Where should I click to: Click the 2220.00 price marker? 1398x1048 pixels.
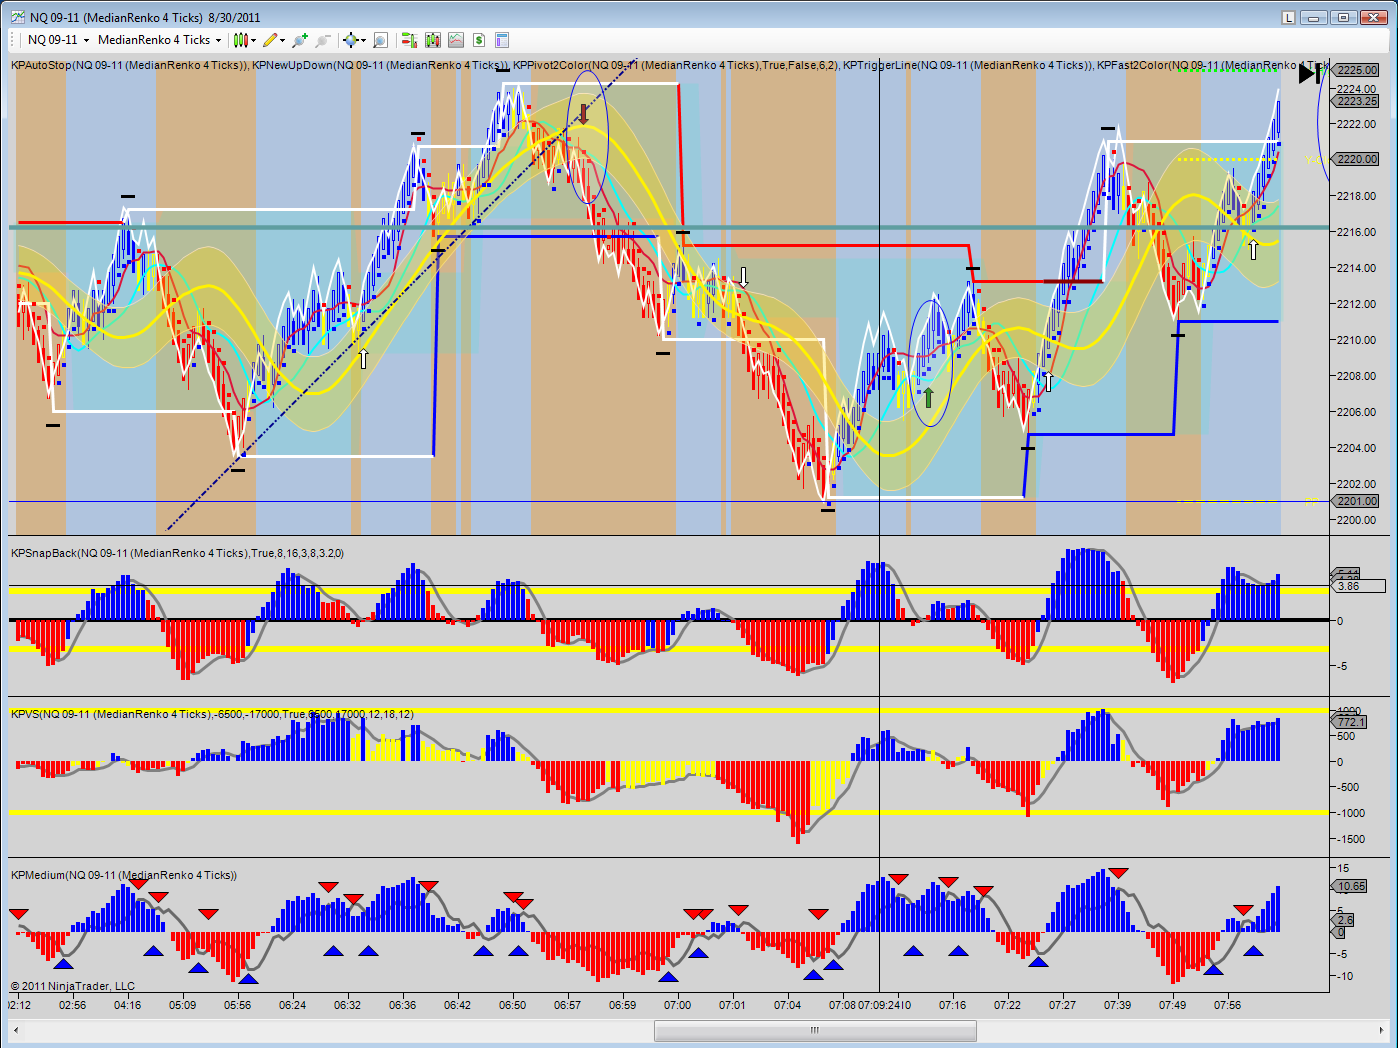click(x=1356, y=159)
